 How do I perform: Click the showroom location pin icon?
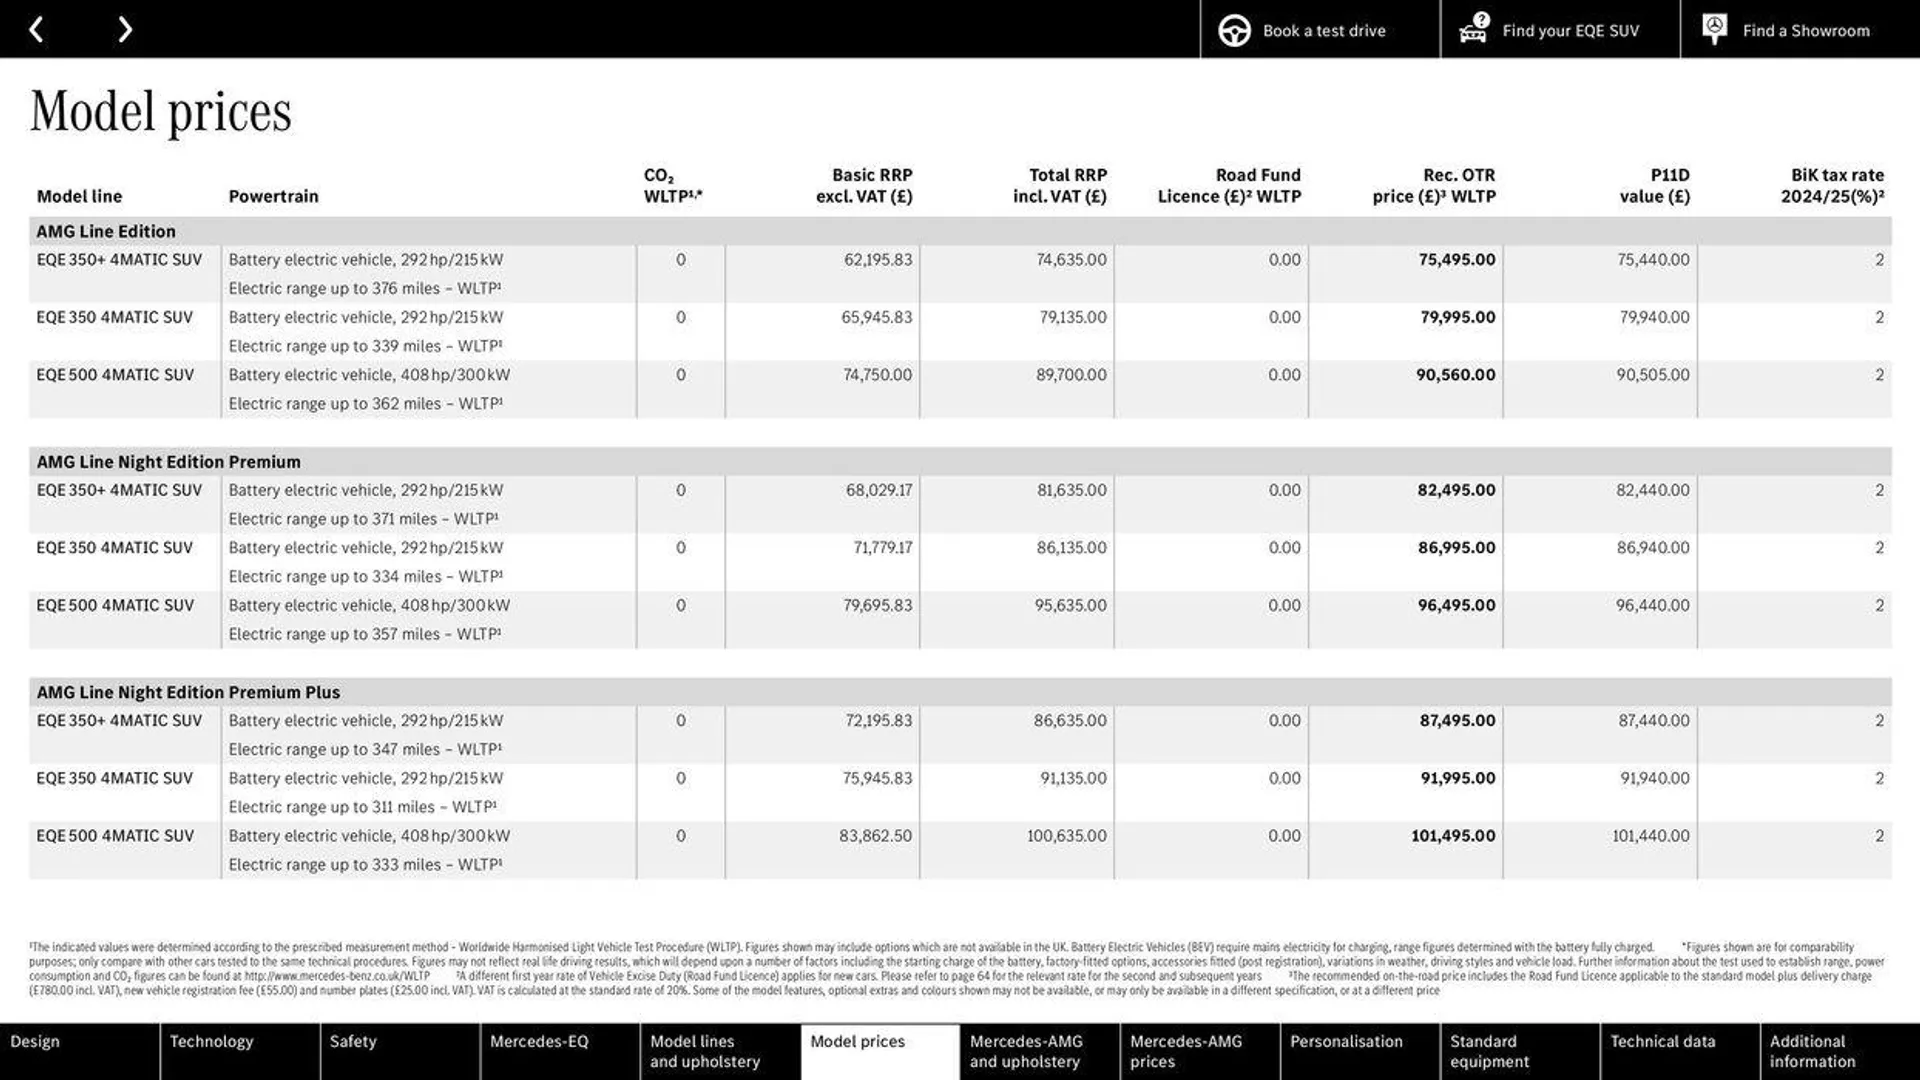(1714, 29)
